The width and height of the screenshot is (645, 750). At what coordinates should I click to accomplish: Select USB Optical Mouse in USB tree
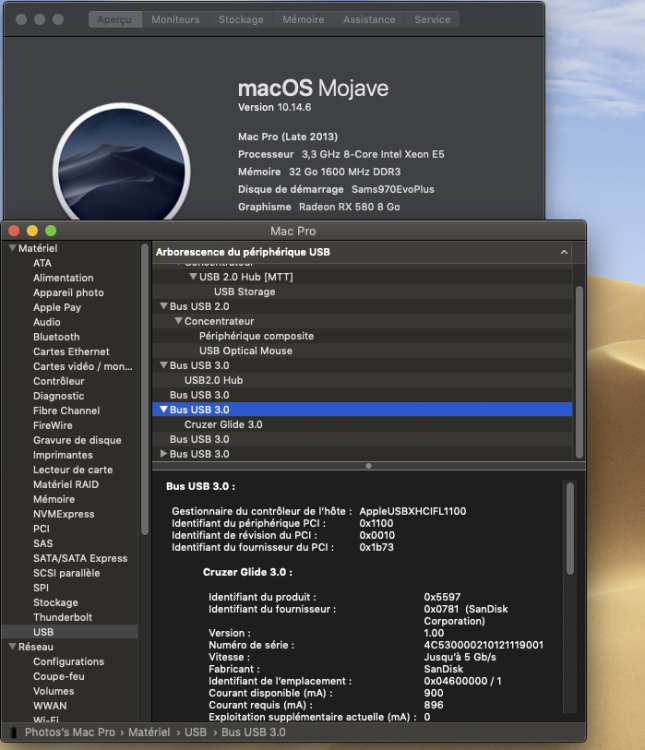pyautogui.click(x=362, y=351)
